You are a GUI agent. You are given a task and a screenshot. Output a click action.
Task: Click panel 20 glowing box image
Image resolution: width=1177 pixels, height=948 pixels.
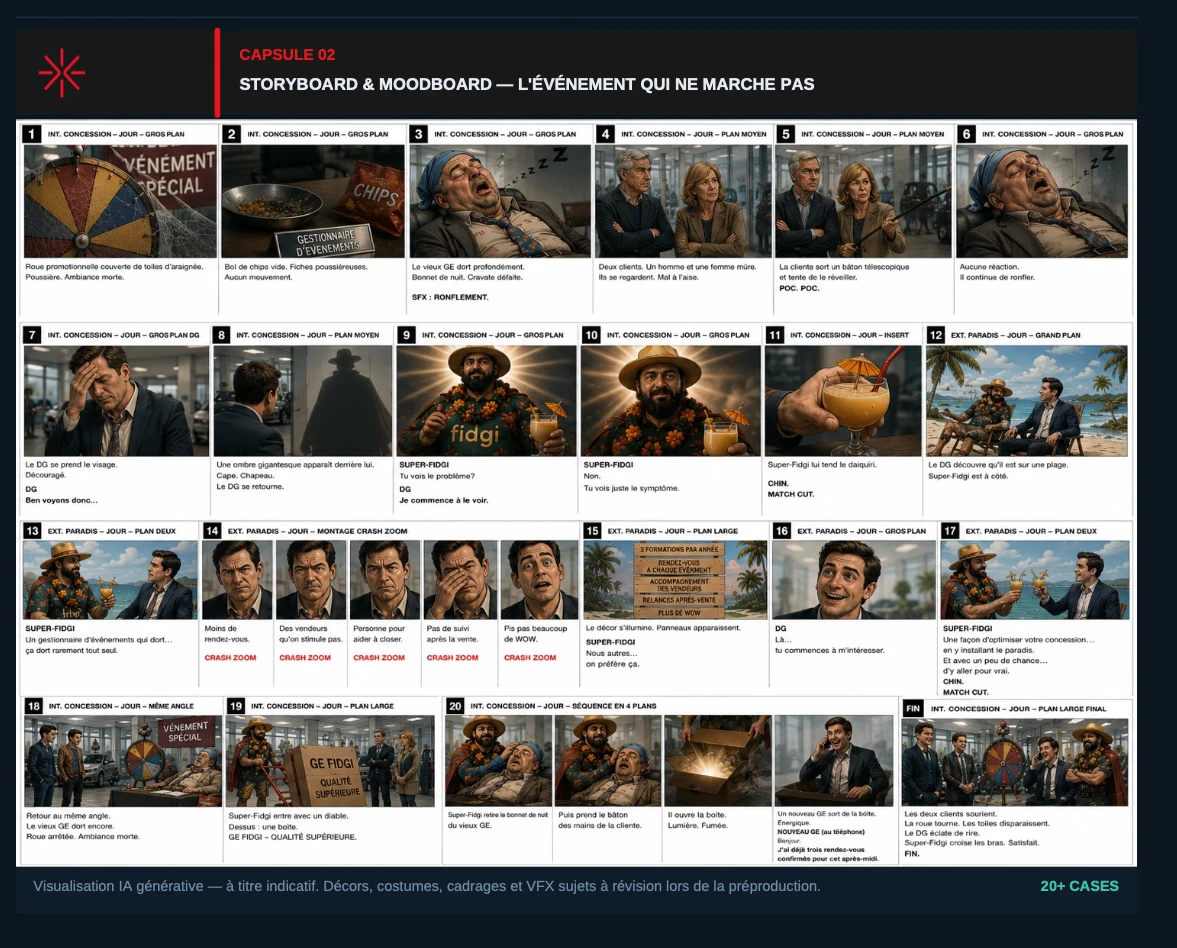pos(717,760)
